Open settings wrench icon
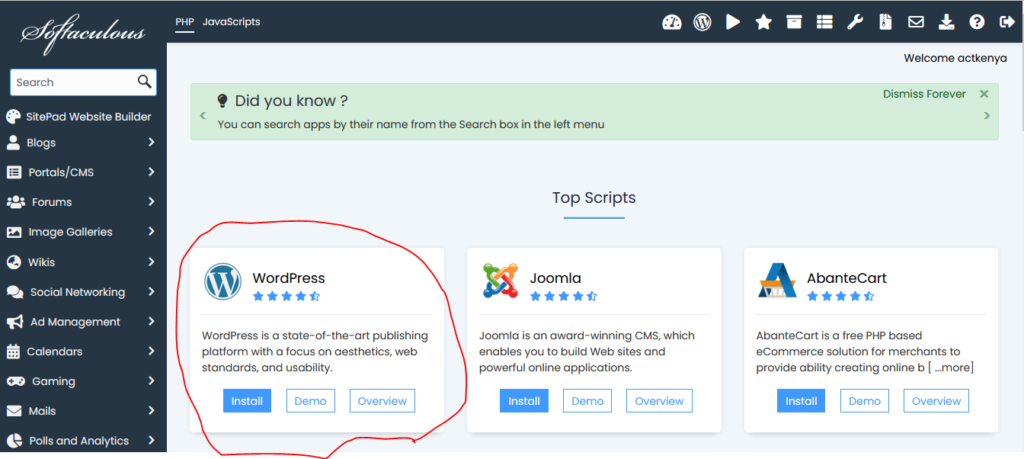 (855, 22)
